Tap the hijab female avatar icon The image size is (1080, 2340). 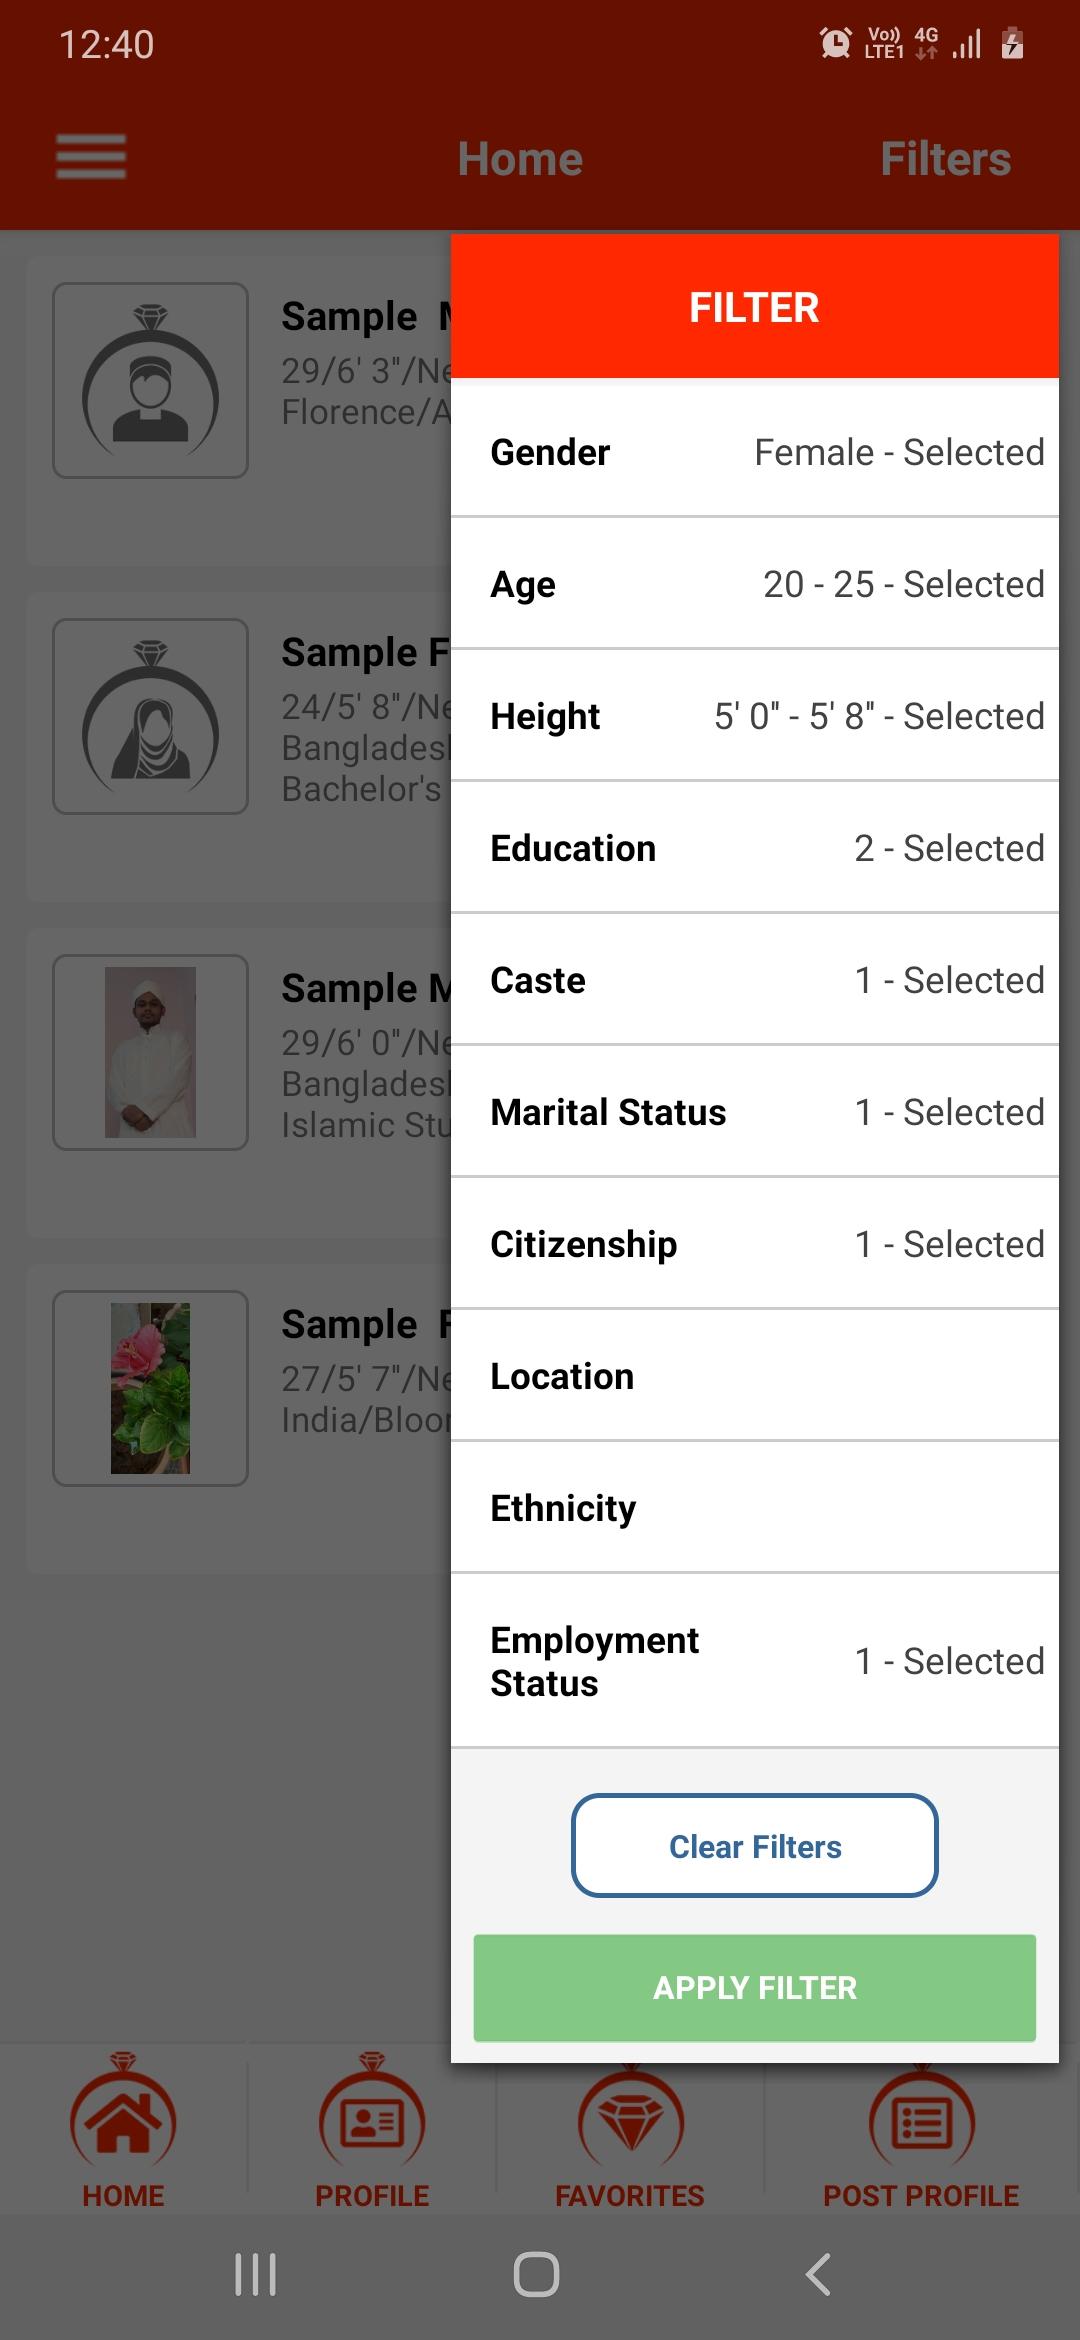(x=150, y=716)
